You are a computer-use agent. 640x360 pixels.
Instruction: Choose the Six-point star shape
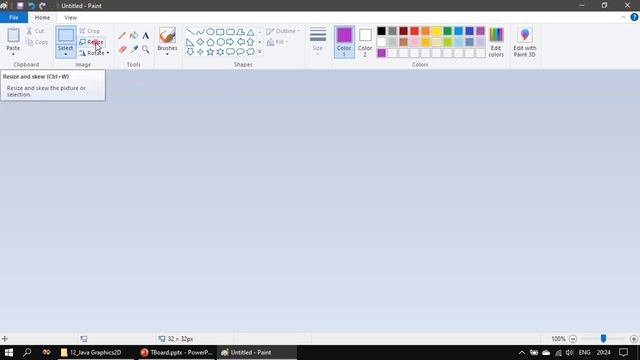click(x=220, y=52)
